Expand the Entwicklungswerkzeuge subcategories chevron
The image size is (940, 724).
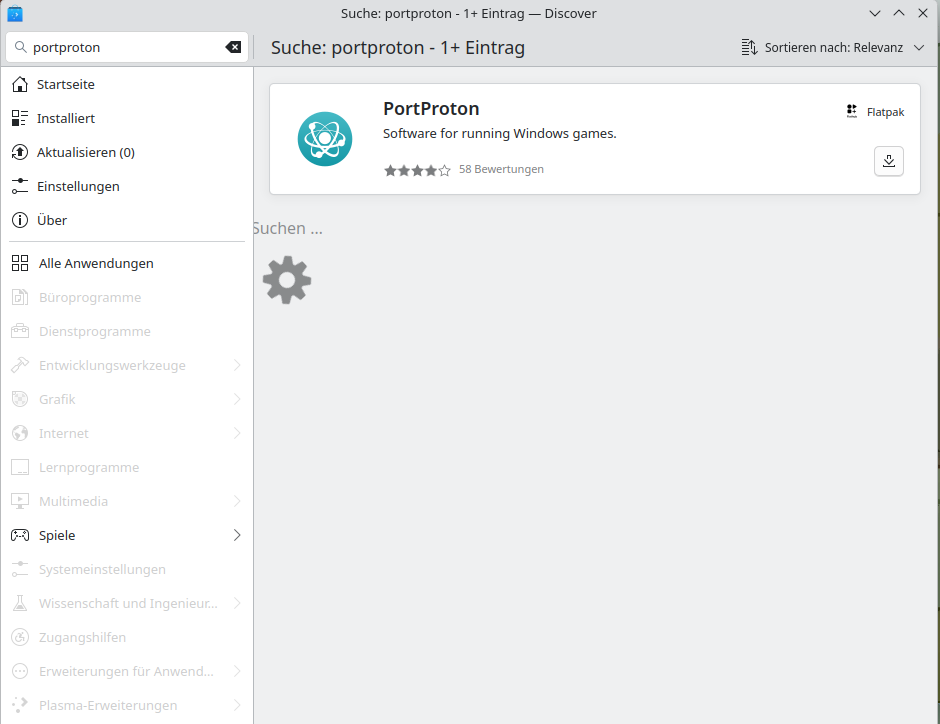tap(237, 365)
